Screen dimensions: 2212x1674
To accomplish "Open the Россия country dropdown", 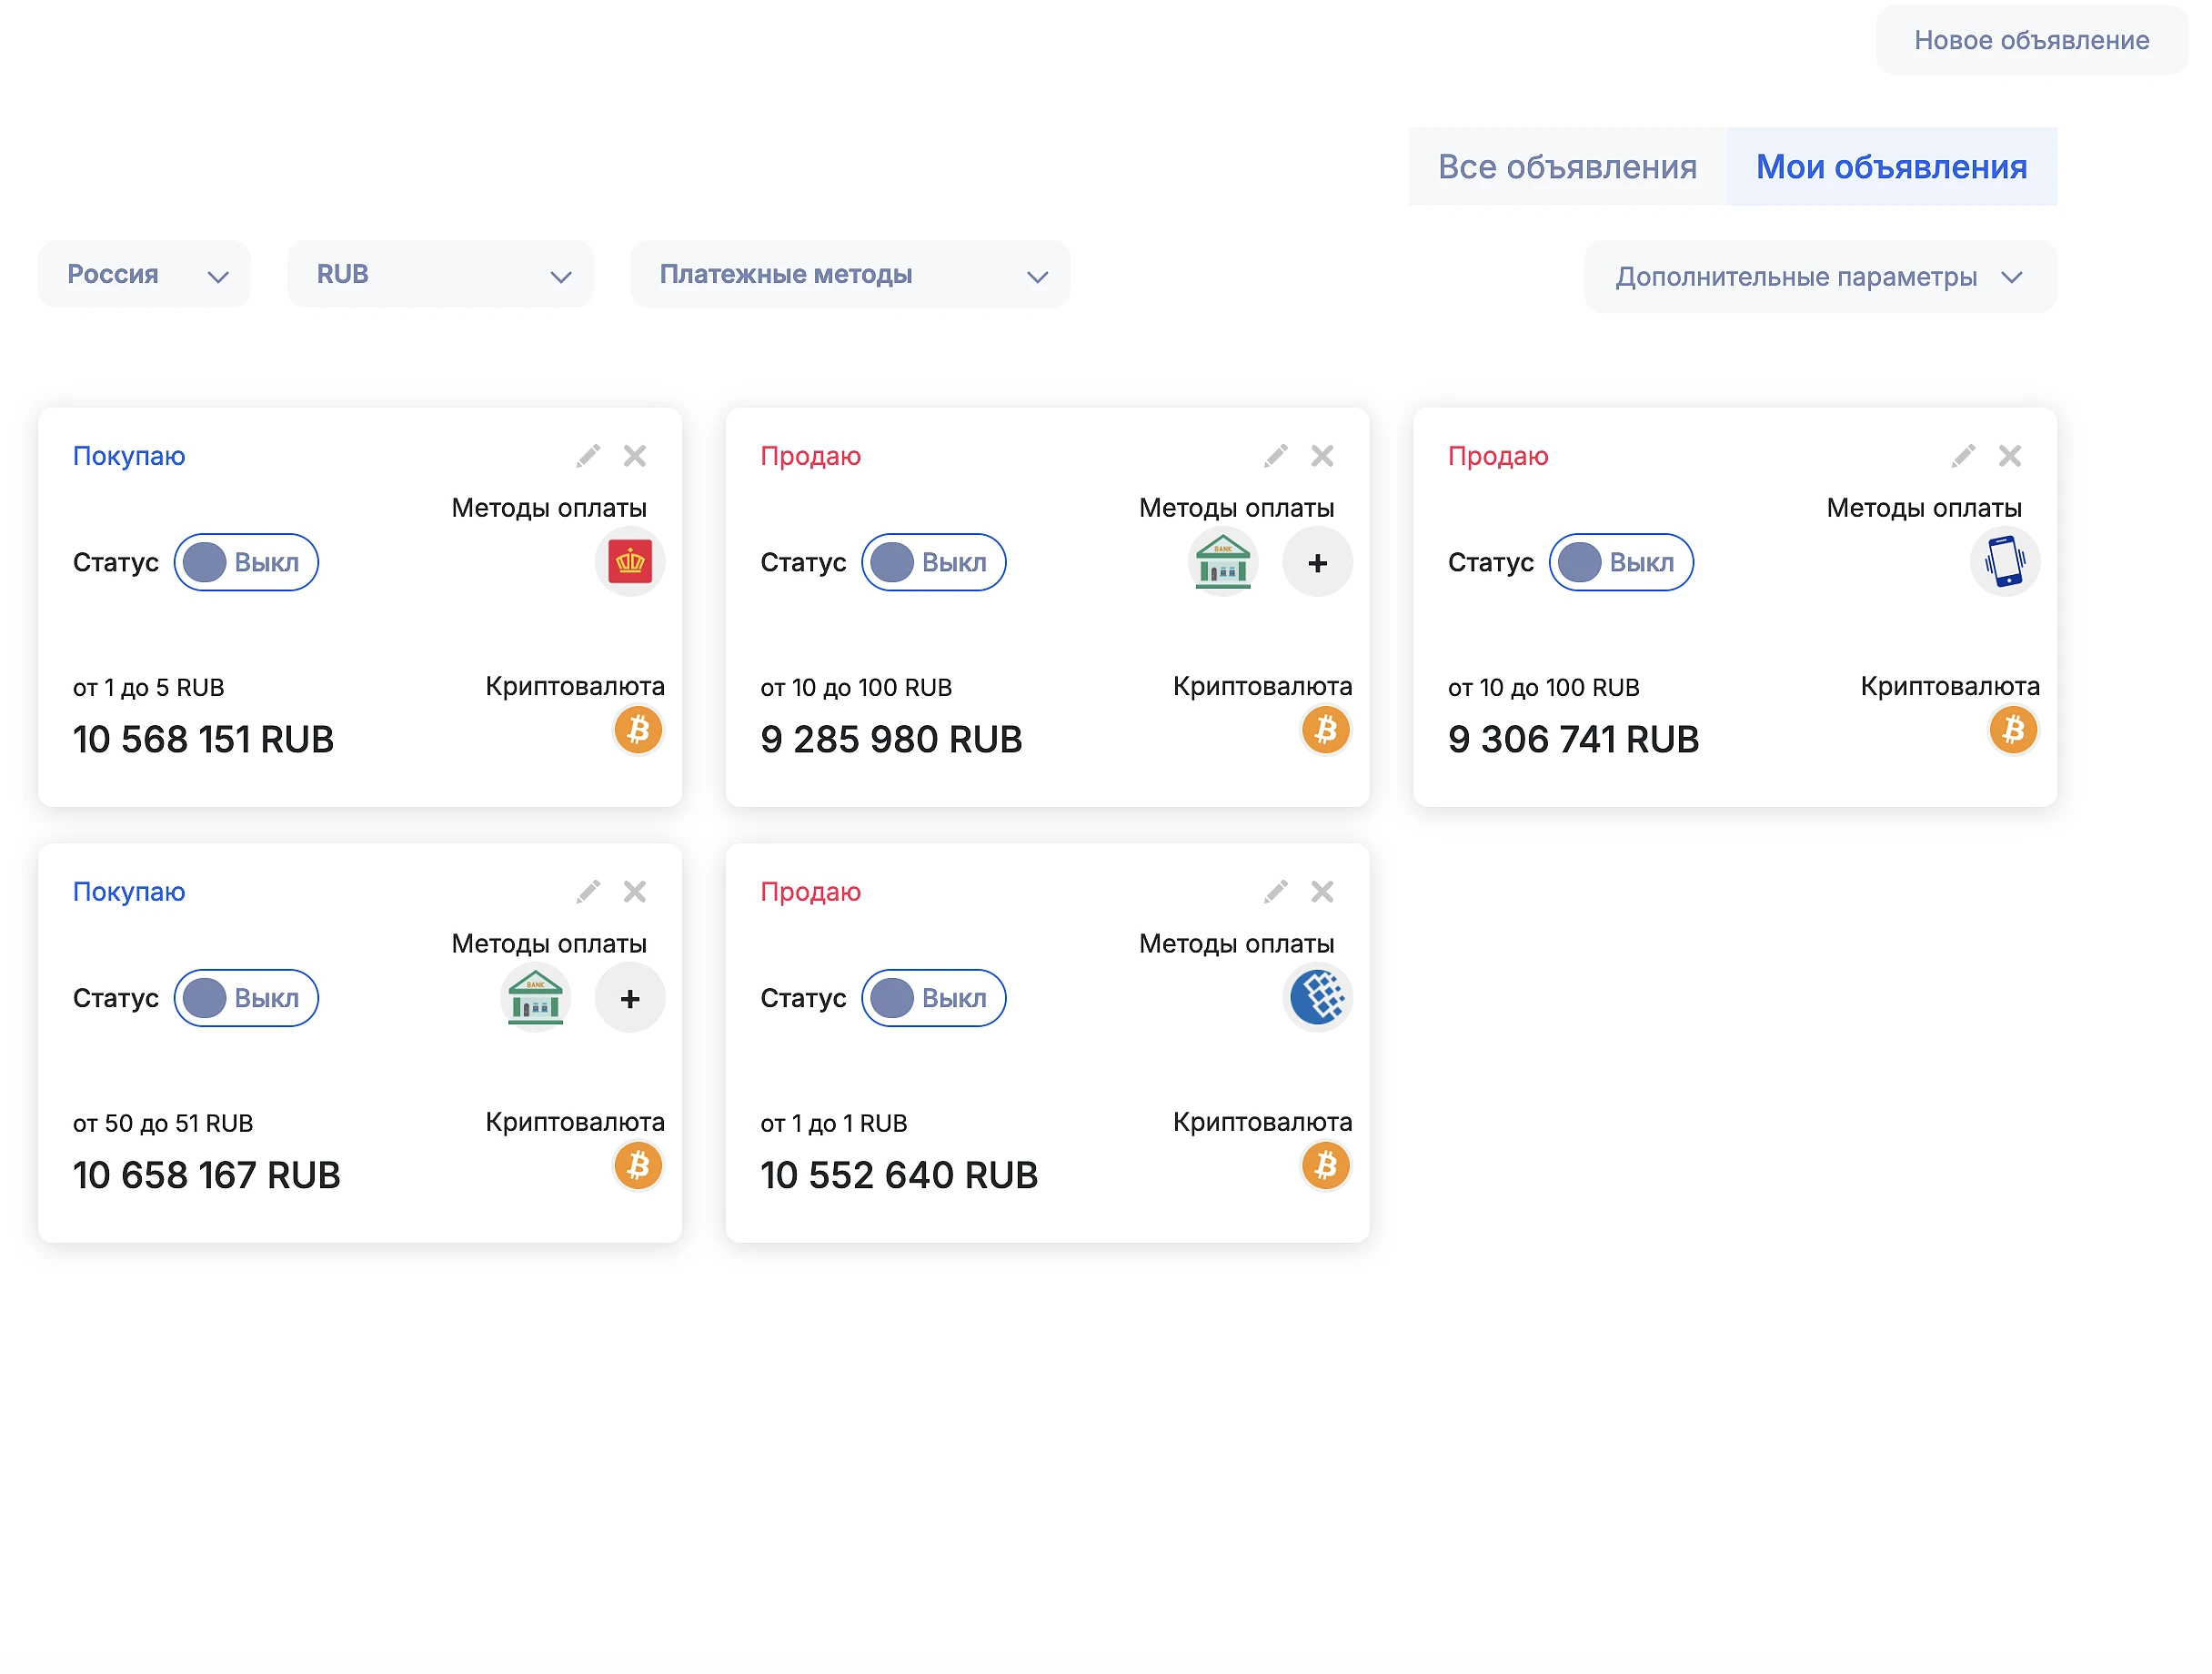I will (144, 275).
